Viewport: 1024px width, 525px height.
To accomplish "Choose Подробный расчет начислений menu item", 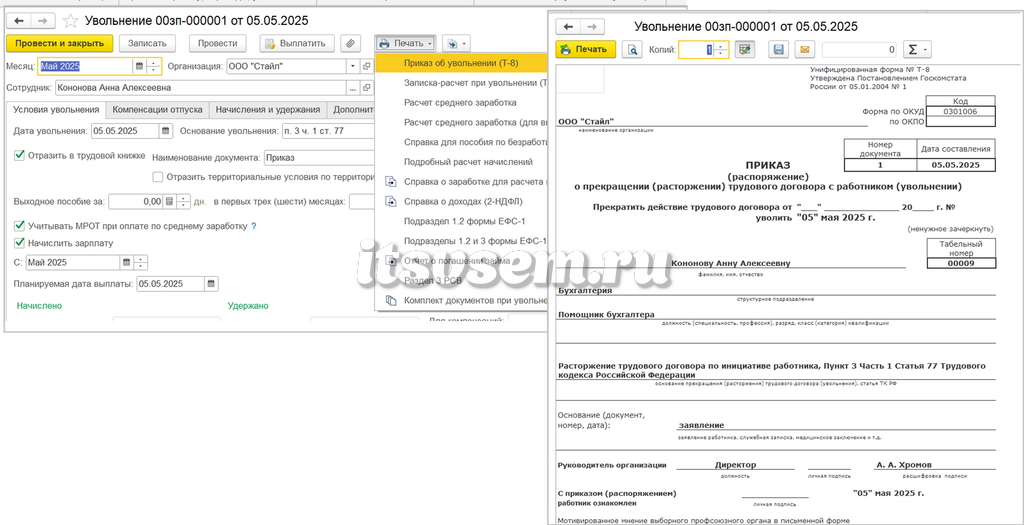I will point(461,162).
